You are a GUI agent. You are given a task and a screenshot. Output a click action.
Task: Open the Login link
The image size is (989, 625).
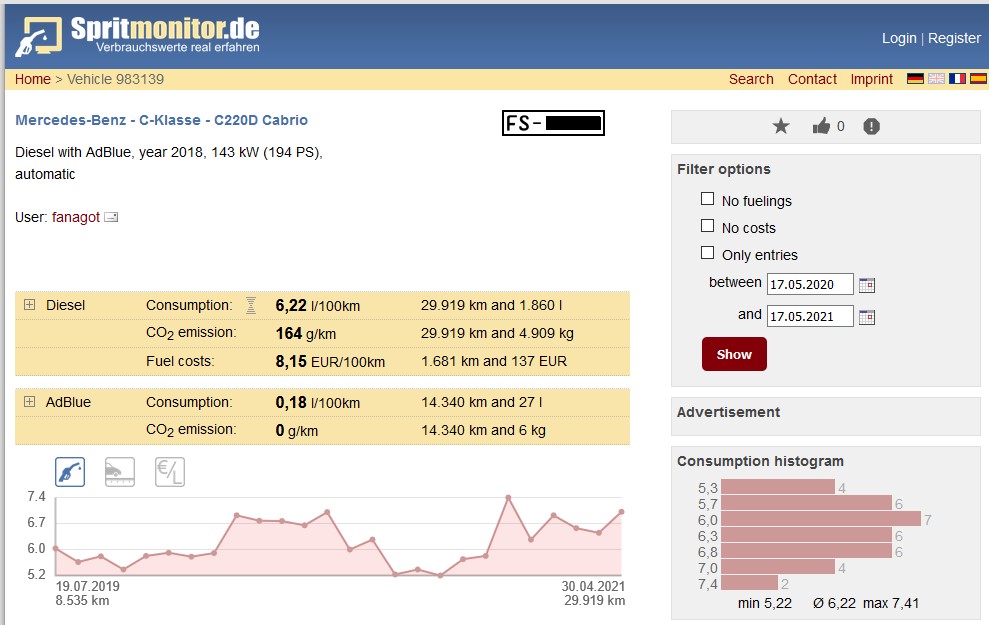[x=899, y=38]
